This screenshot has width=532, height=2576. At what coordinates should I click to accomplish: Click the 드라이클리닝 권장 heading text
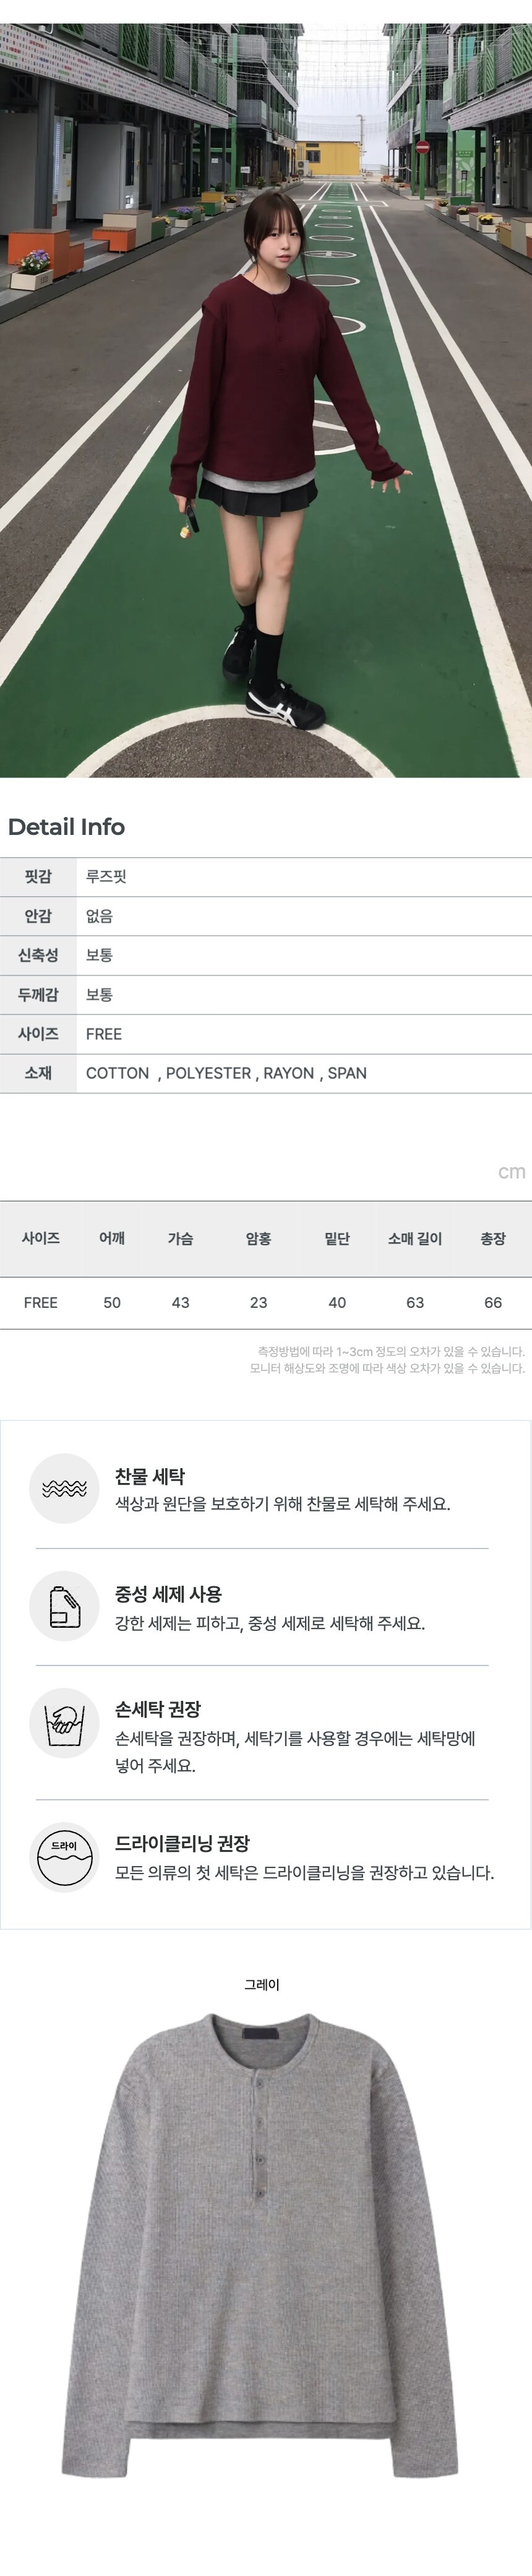pyautogui.click(x=182, y=1843)
